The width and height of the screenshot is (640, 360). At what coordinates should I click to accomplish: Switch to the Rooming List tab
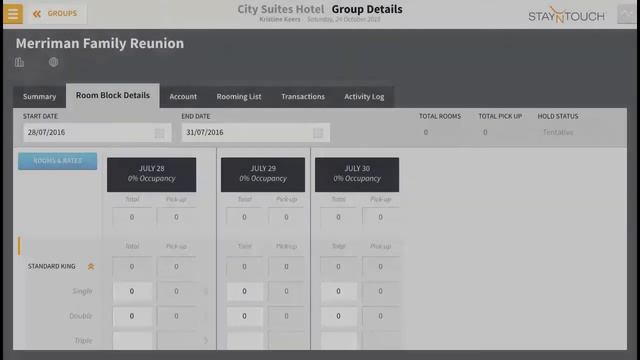pos(239,97)
